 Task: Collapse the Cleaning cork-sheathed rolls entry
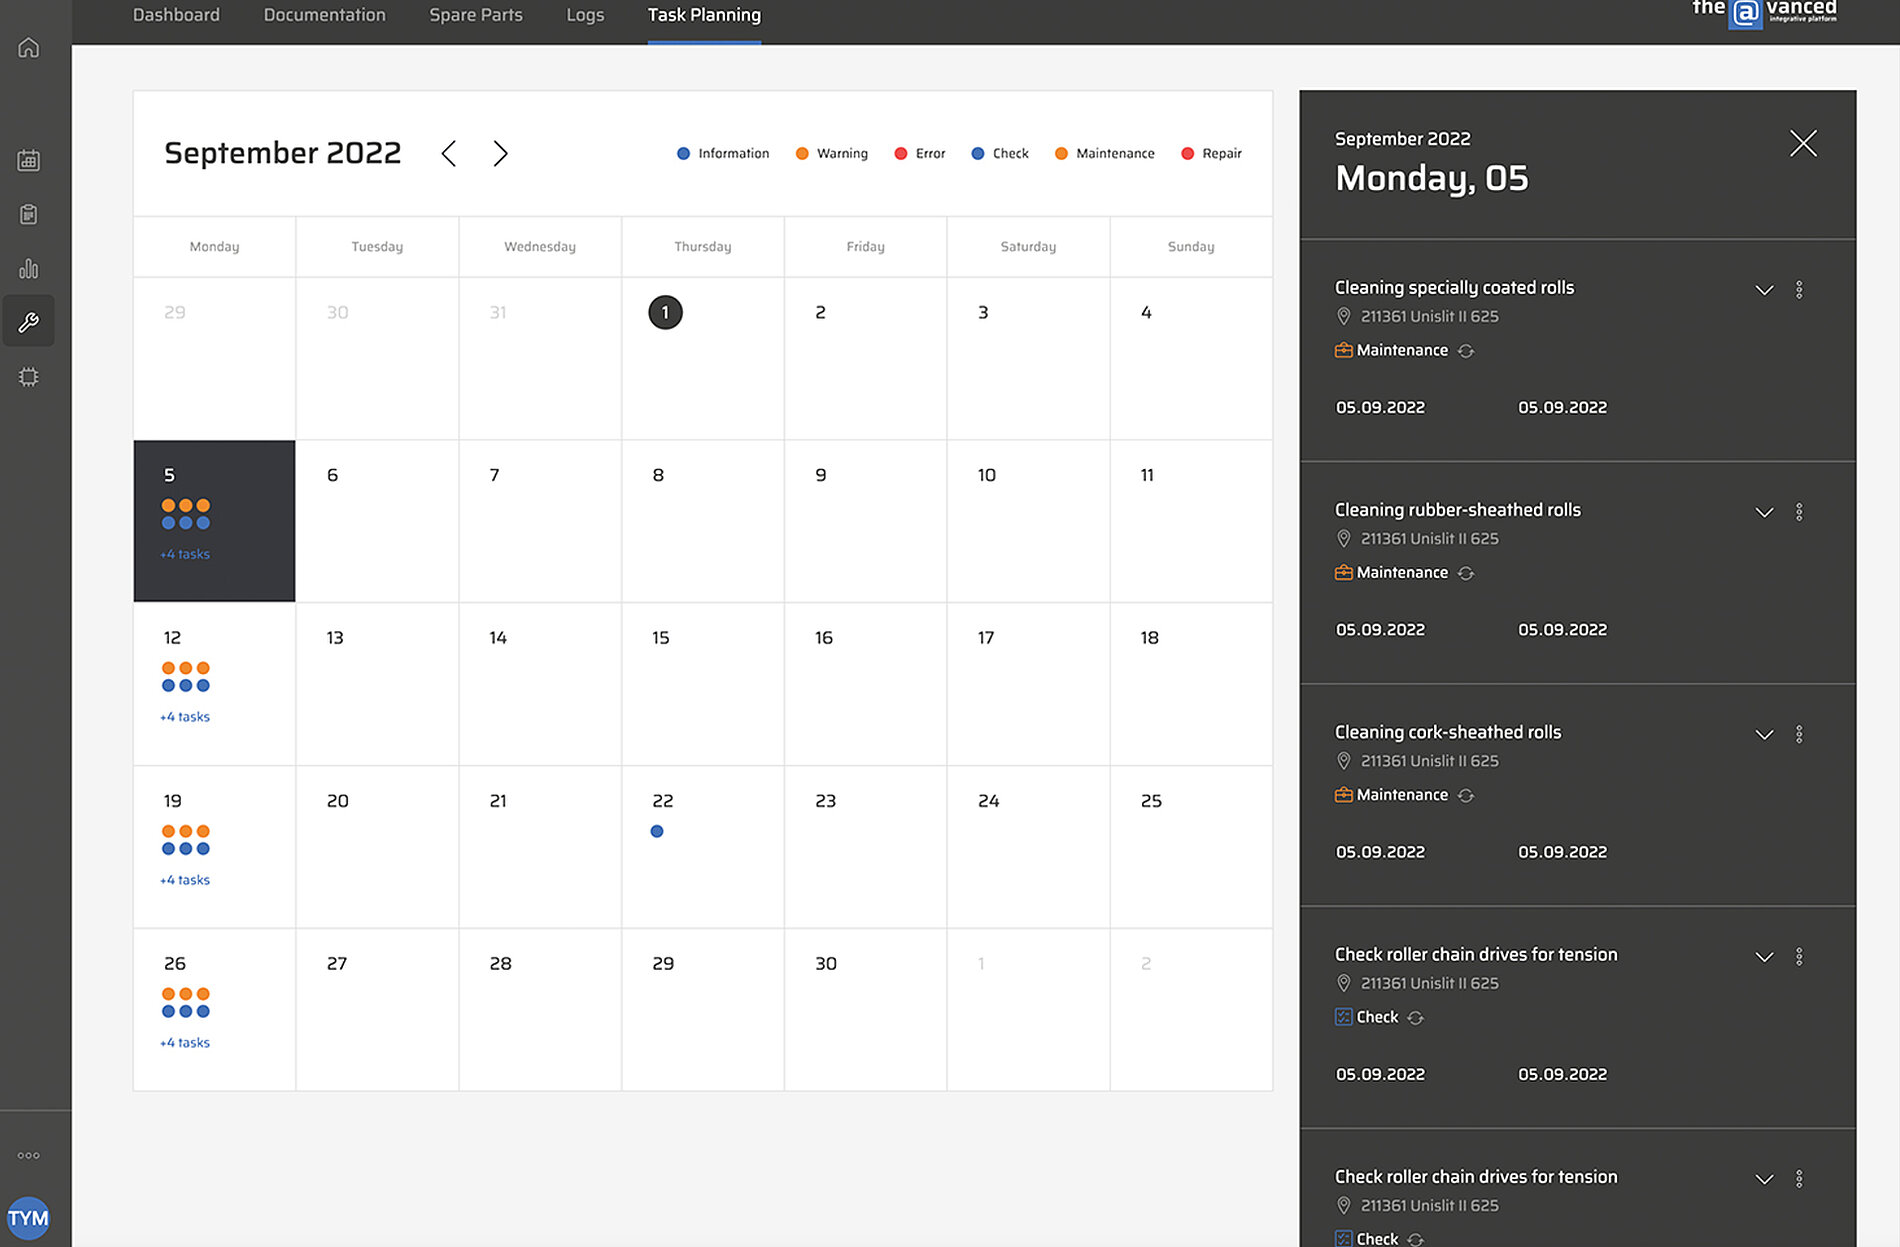click(1763, 733)
